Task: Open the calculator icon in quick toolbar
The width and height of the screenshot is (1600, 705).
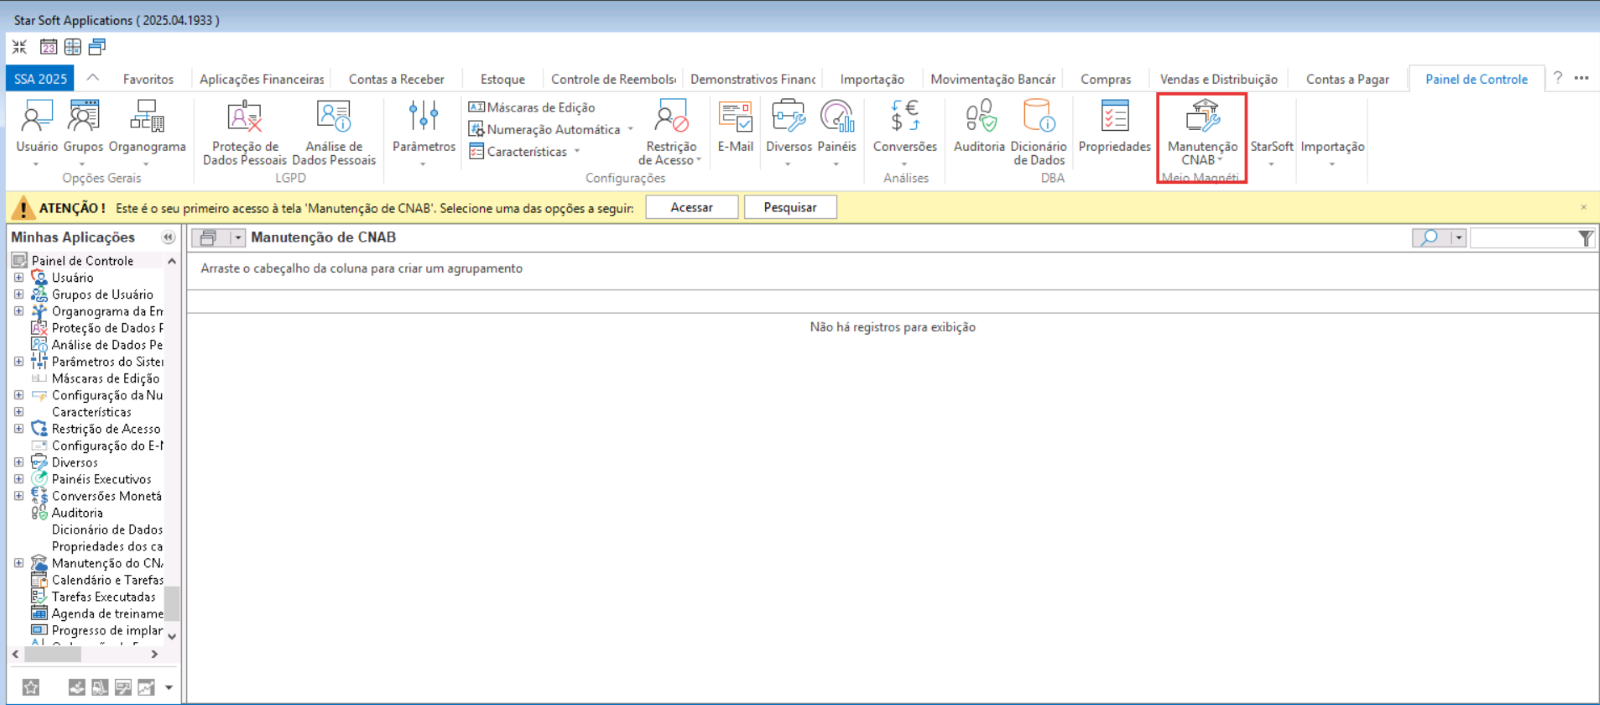Action: pos(73,47)
